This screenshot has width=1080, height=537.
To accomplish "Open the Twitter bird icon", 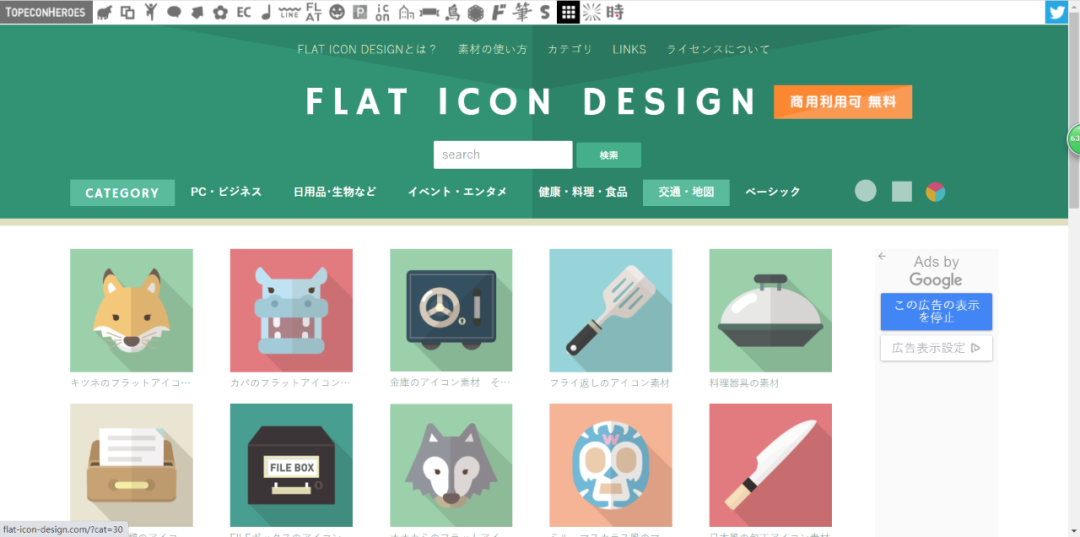I will click(1056, 12).
